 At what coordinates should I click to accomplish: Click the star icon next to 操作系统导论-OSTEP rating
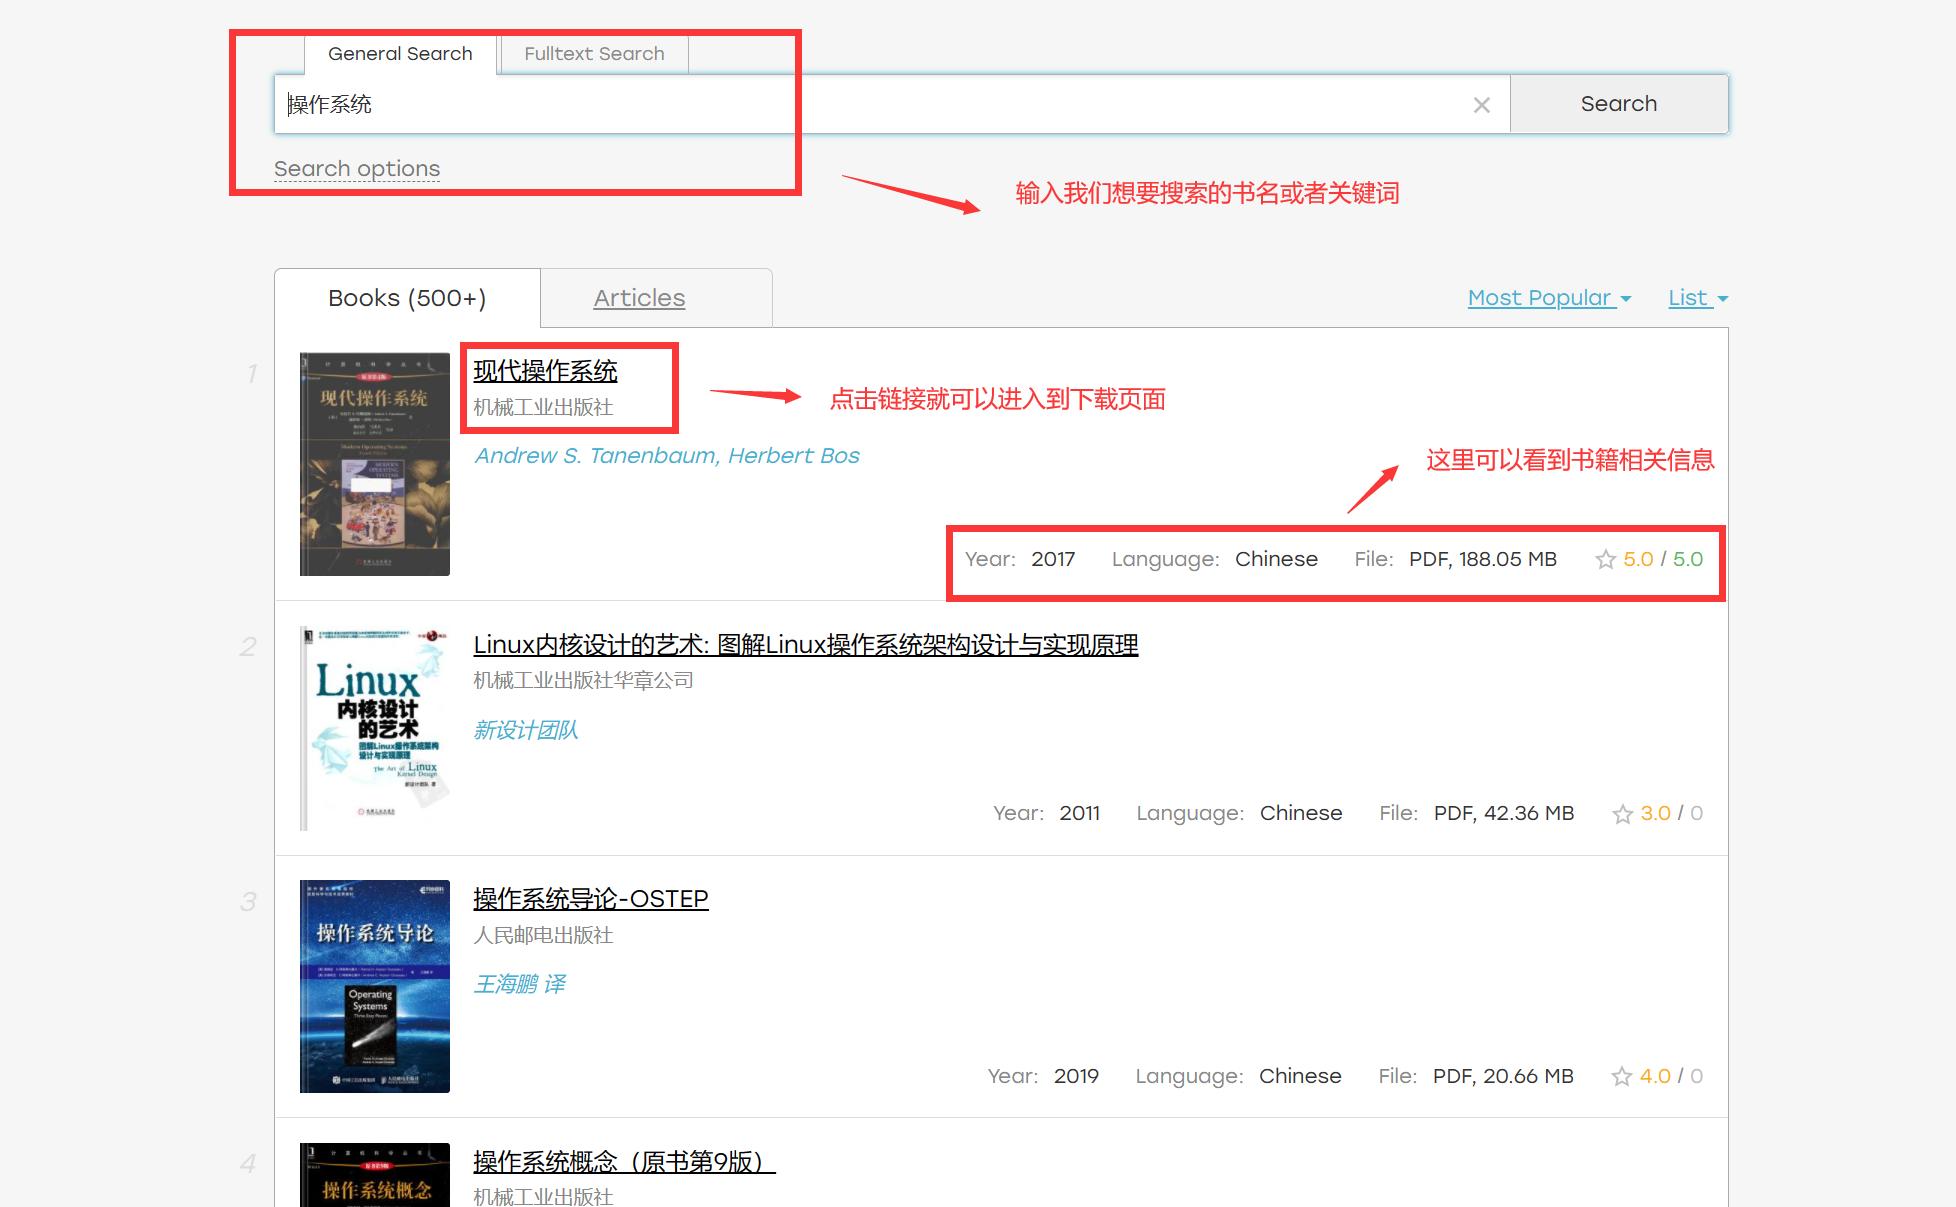point(1622,1076)
